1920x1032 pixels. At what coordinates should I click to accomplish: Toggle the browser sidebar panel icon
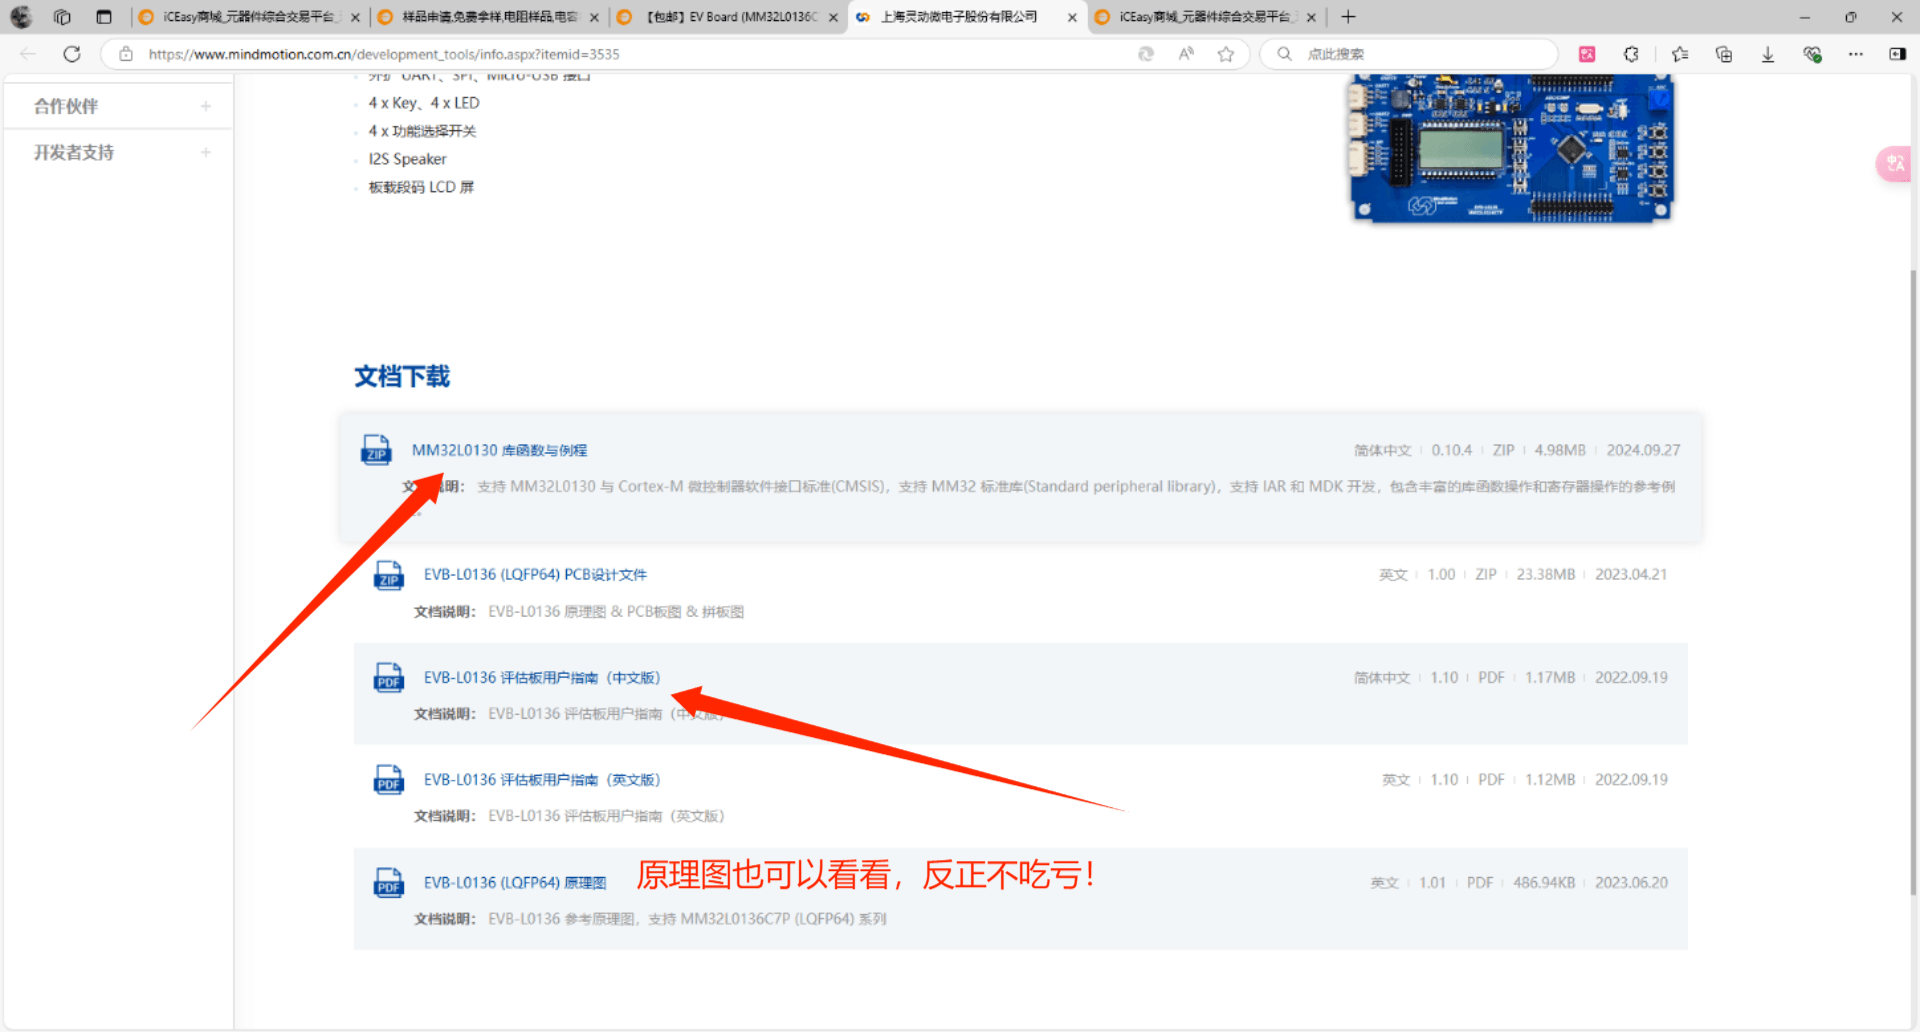pyautogui.click(x=1897, y=54)
